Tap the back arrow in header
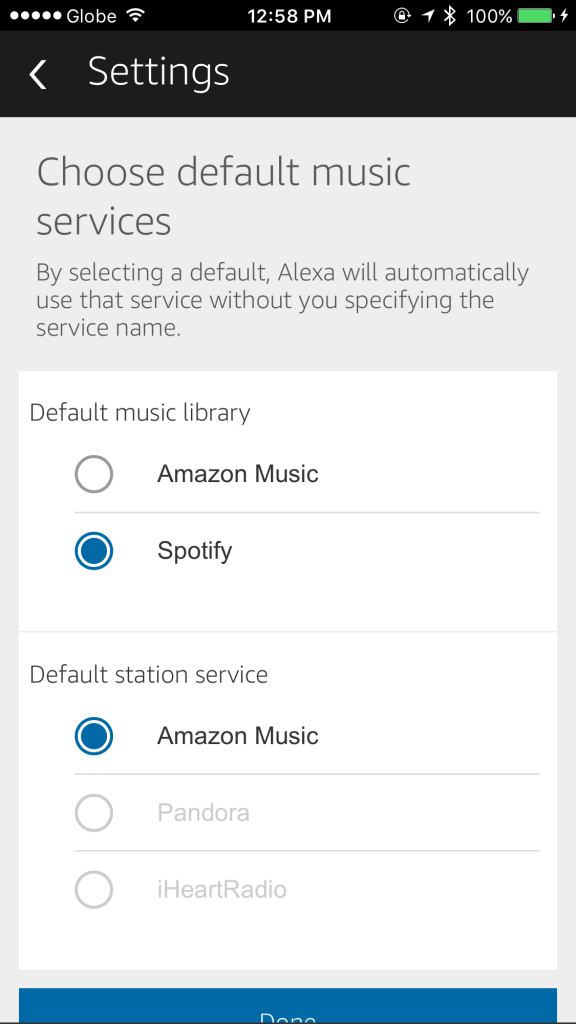 point(38,73)
